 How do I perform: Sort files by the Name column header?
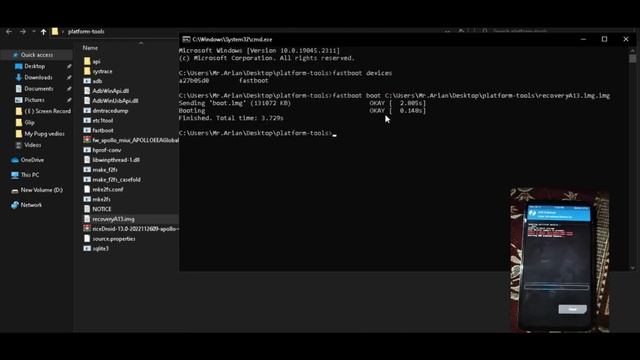pos(90,48)
